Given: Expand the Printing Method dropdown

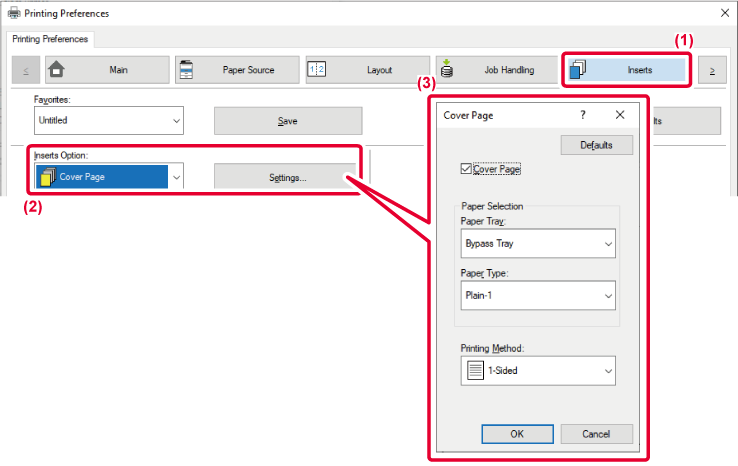Looking at the screenshot, I should coord(536,370).
